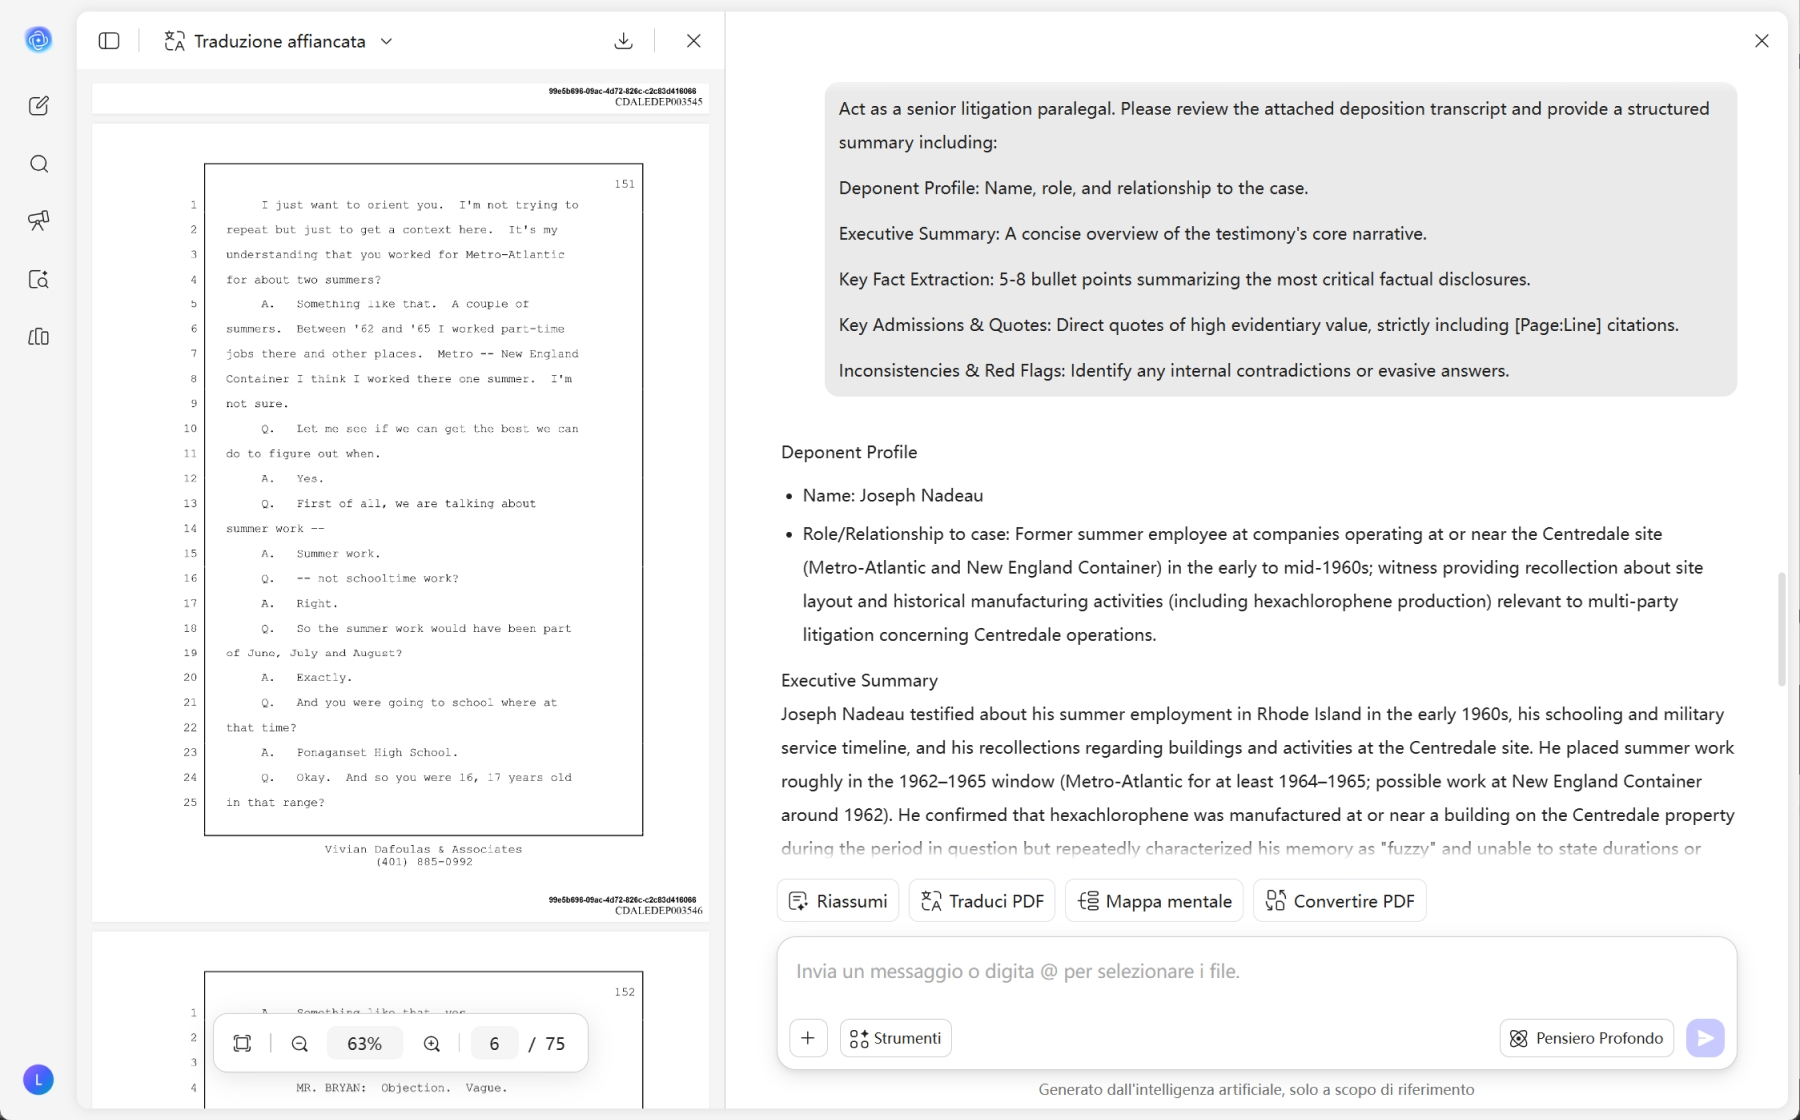Open the search icon in the sidebar
Image resolution: width=1800 pixels, height=1120 pixels.
click(x=38, y=164)
